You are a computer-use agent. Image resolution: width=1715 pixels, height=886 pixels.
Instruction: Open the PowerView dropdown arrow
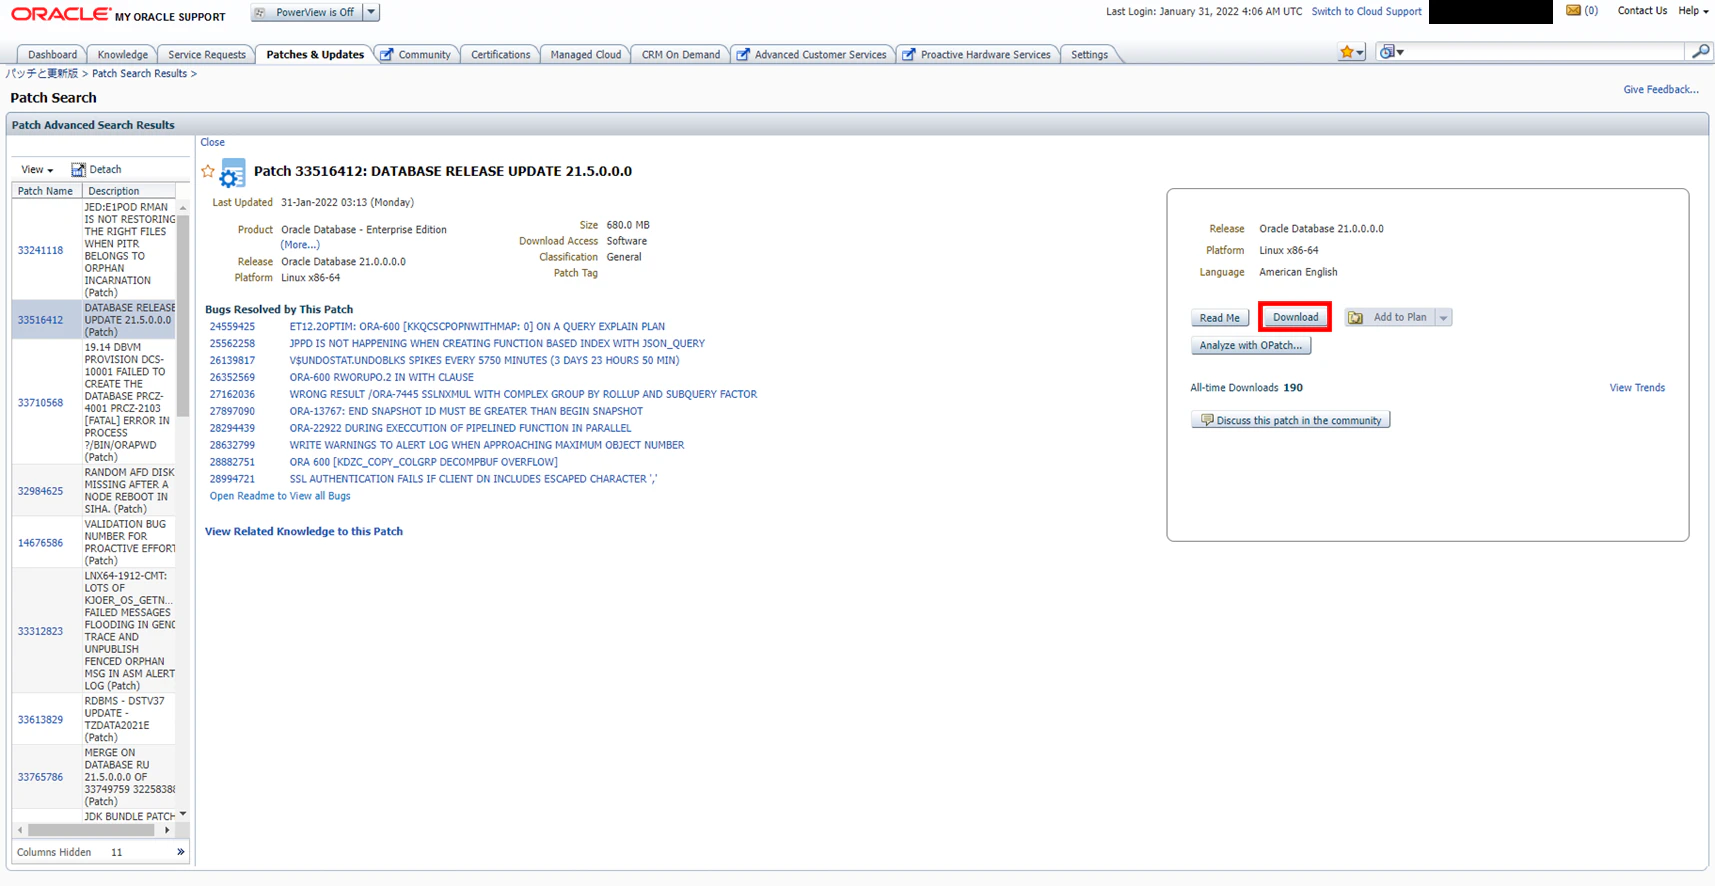pyautogui.click(x=371, y=12)
